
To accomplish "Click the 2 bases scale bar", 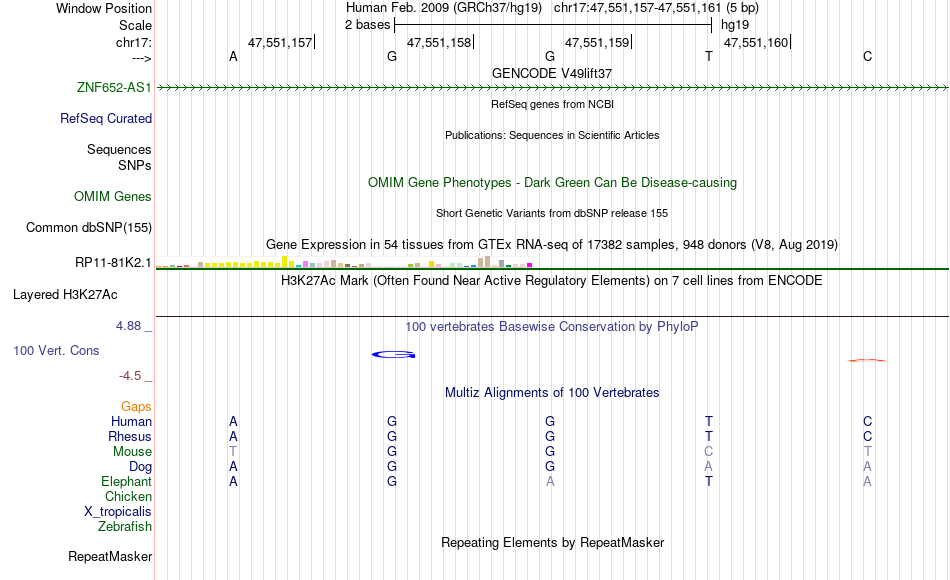I will pos(553,25).
